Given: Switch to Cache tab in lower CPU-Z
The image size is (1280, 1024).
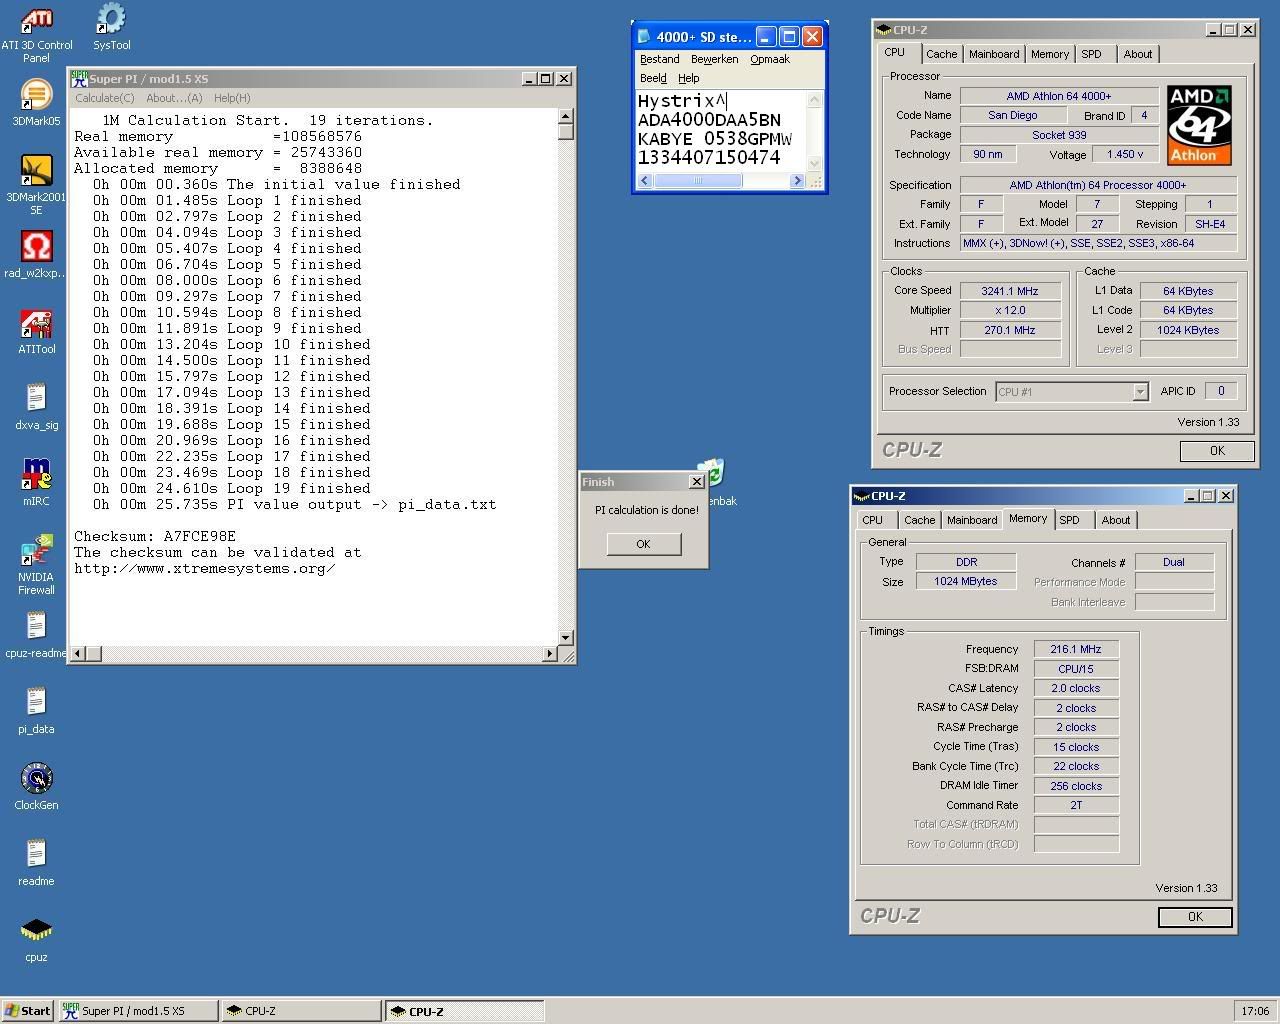Looking at the screenshot, I should point(920,520).
